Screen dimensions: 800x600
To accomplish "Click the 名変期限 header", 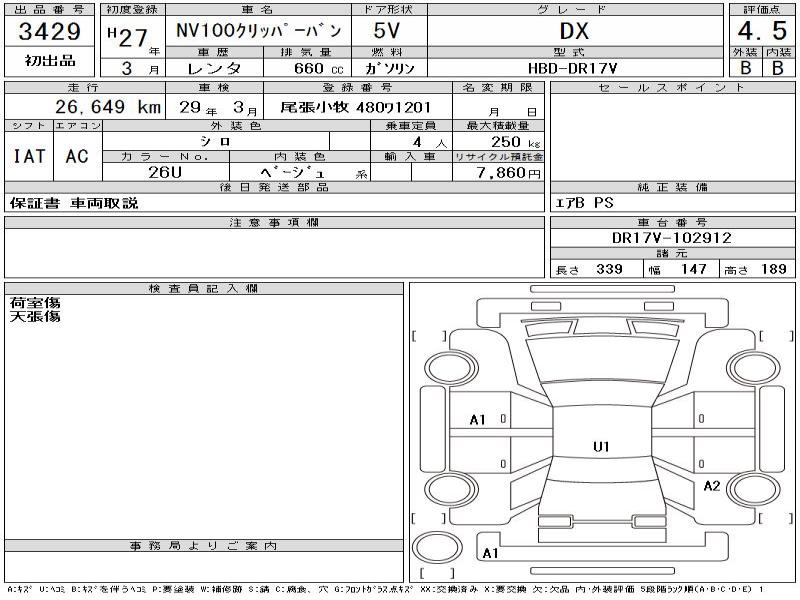I will pos(498,87).
